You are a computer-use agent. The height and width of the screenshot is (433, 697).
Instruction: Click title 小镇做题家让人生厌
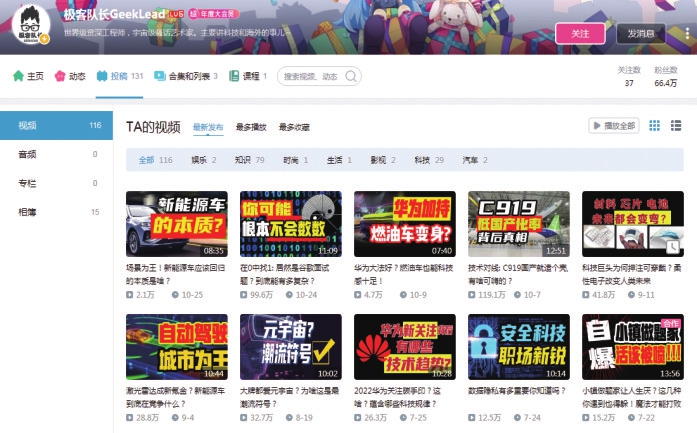(632, 397)
